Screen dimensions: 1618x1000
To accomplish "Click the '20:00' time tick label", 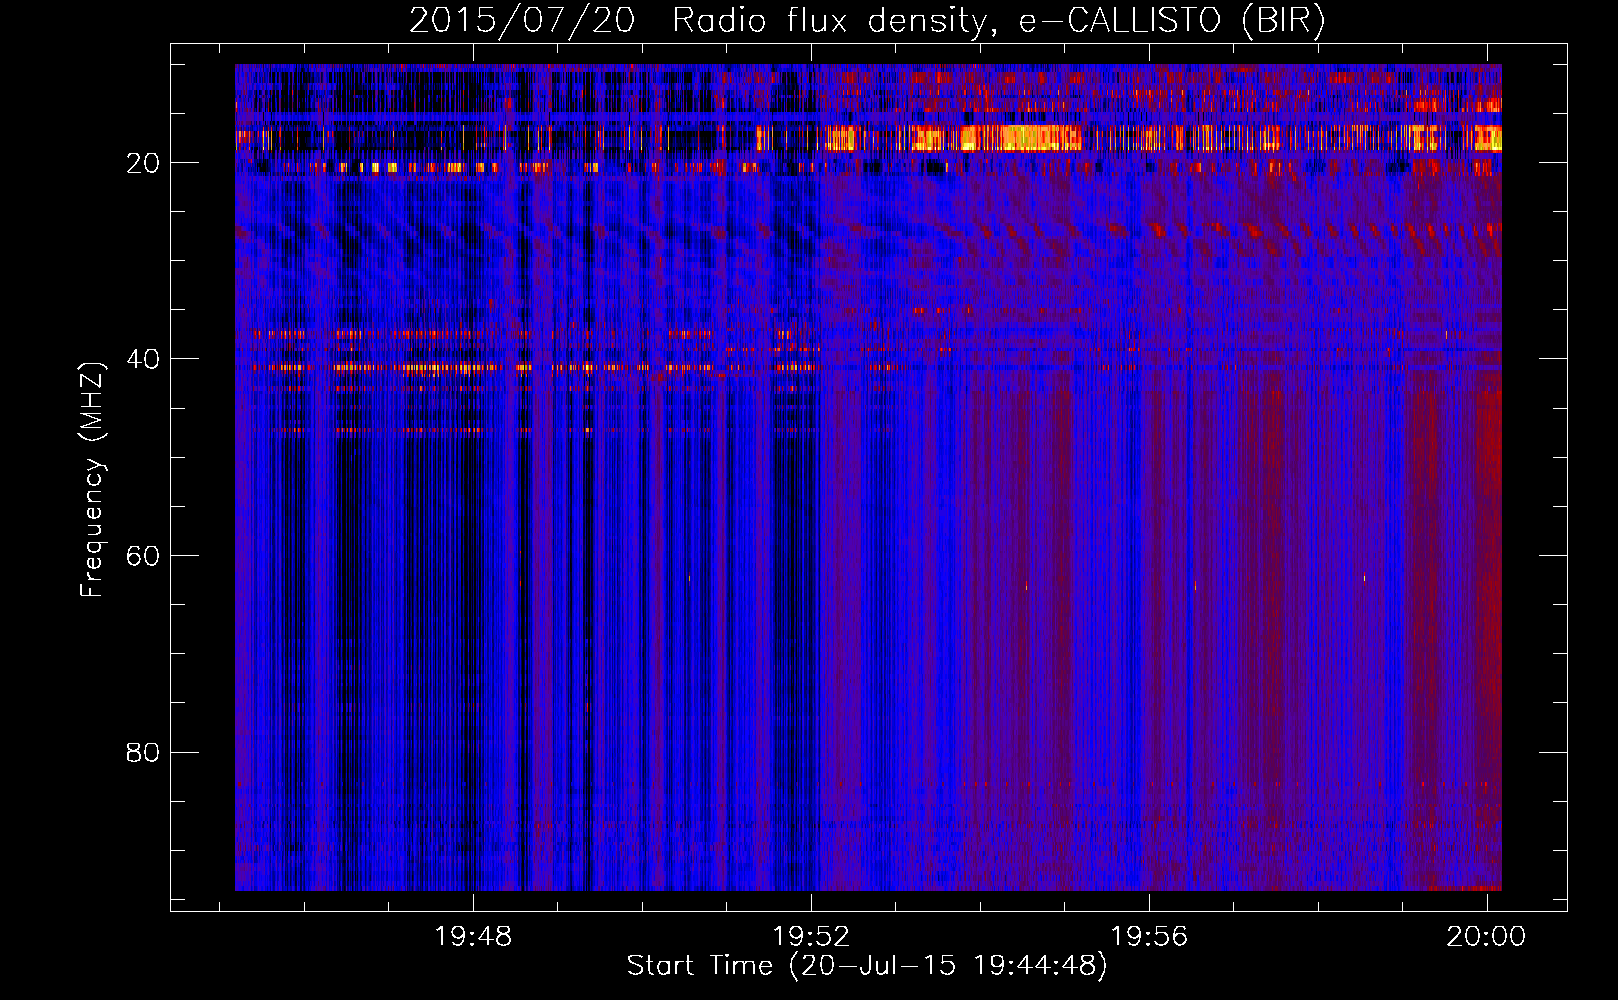I will coord(1486,937).
